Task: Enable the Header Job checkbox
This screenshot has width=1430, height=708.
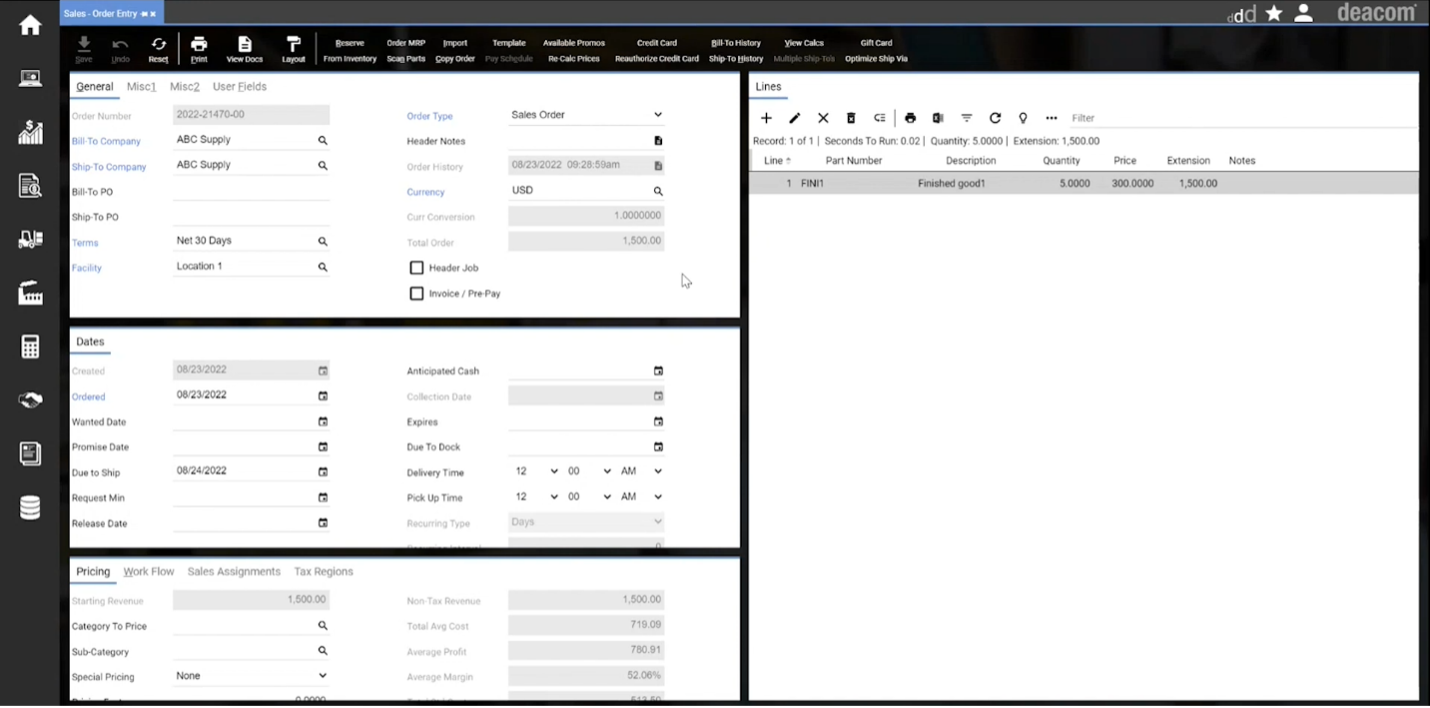Action: pos(416,268)
